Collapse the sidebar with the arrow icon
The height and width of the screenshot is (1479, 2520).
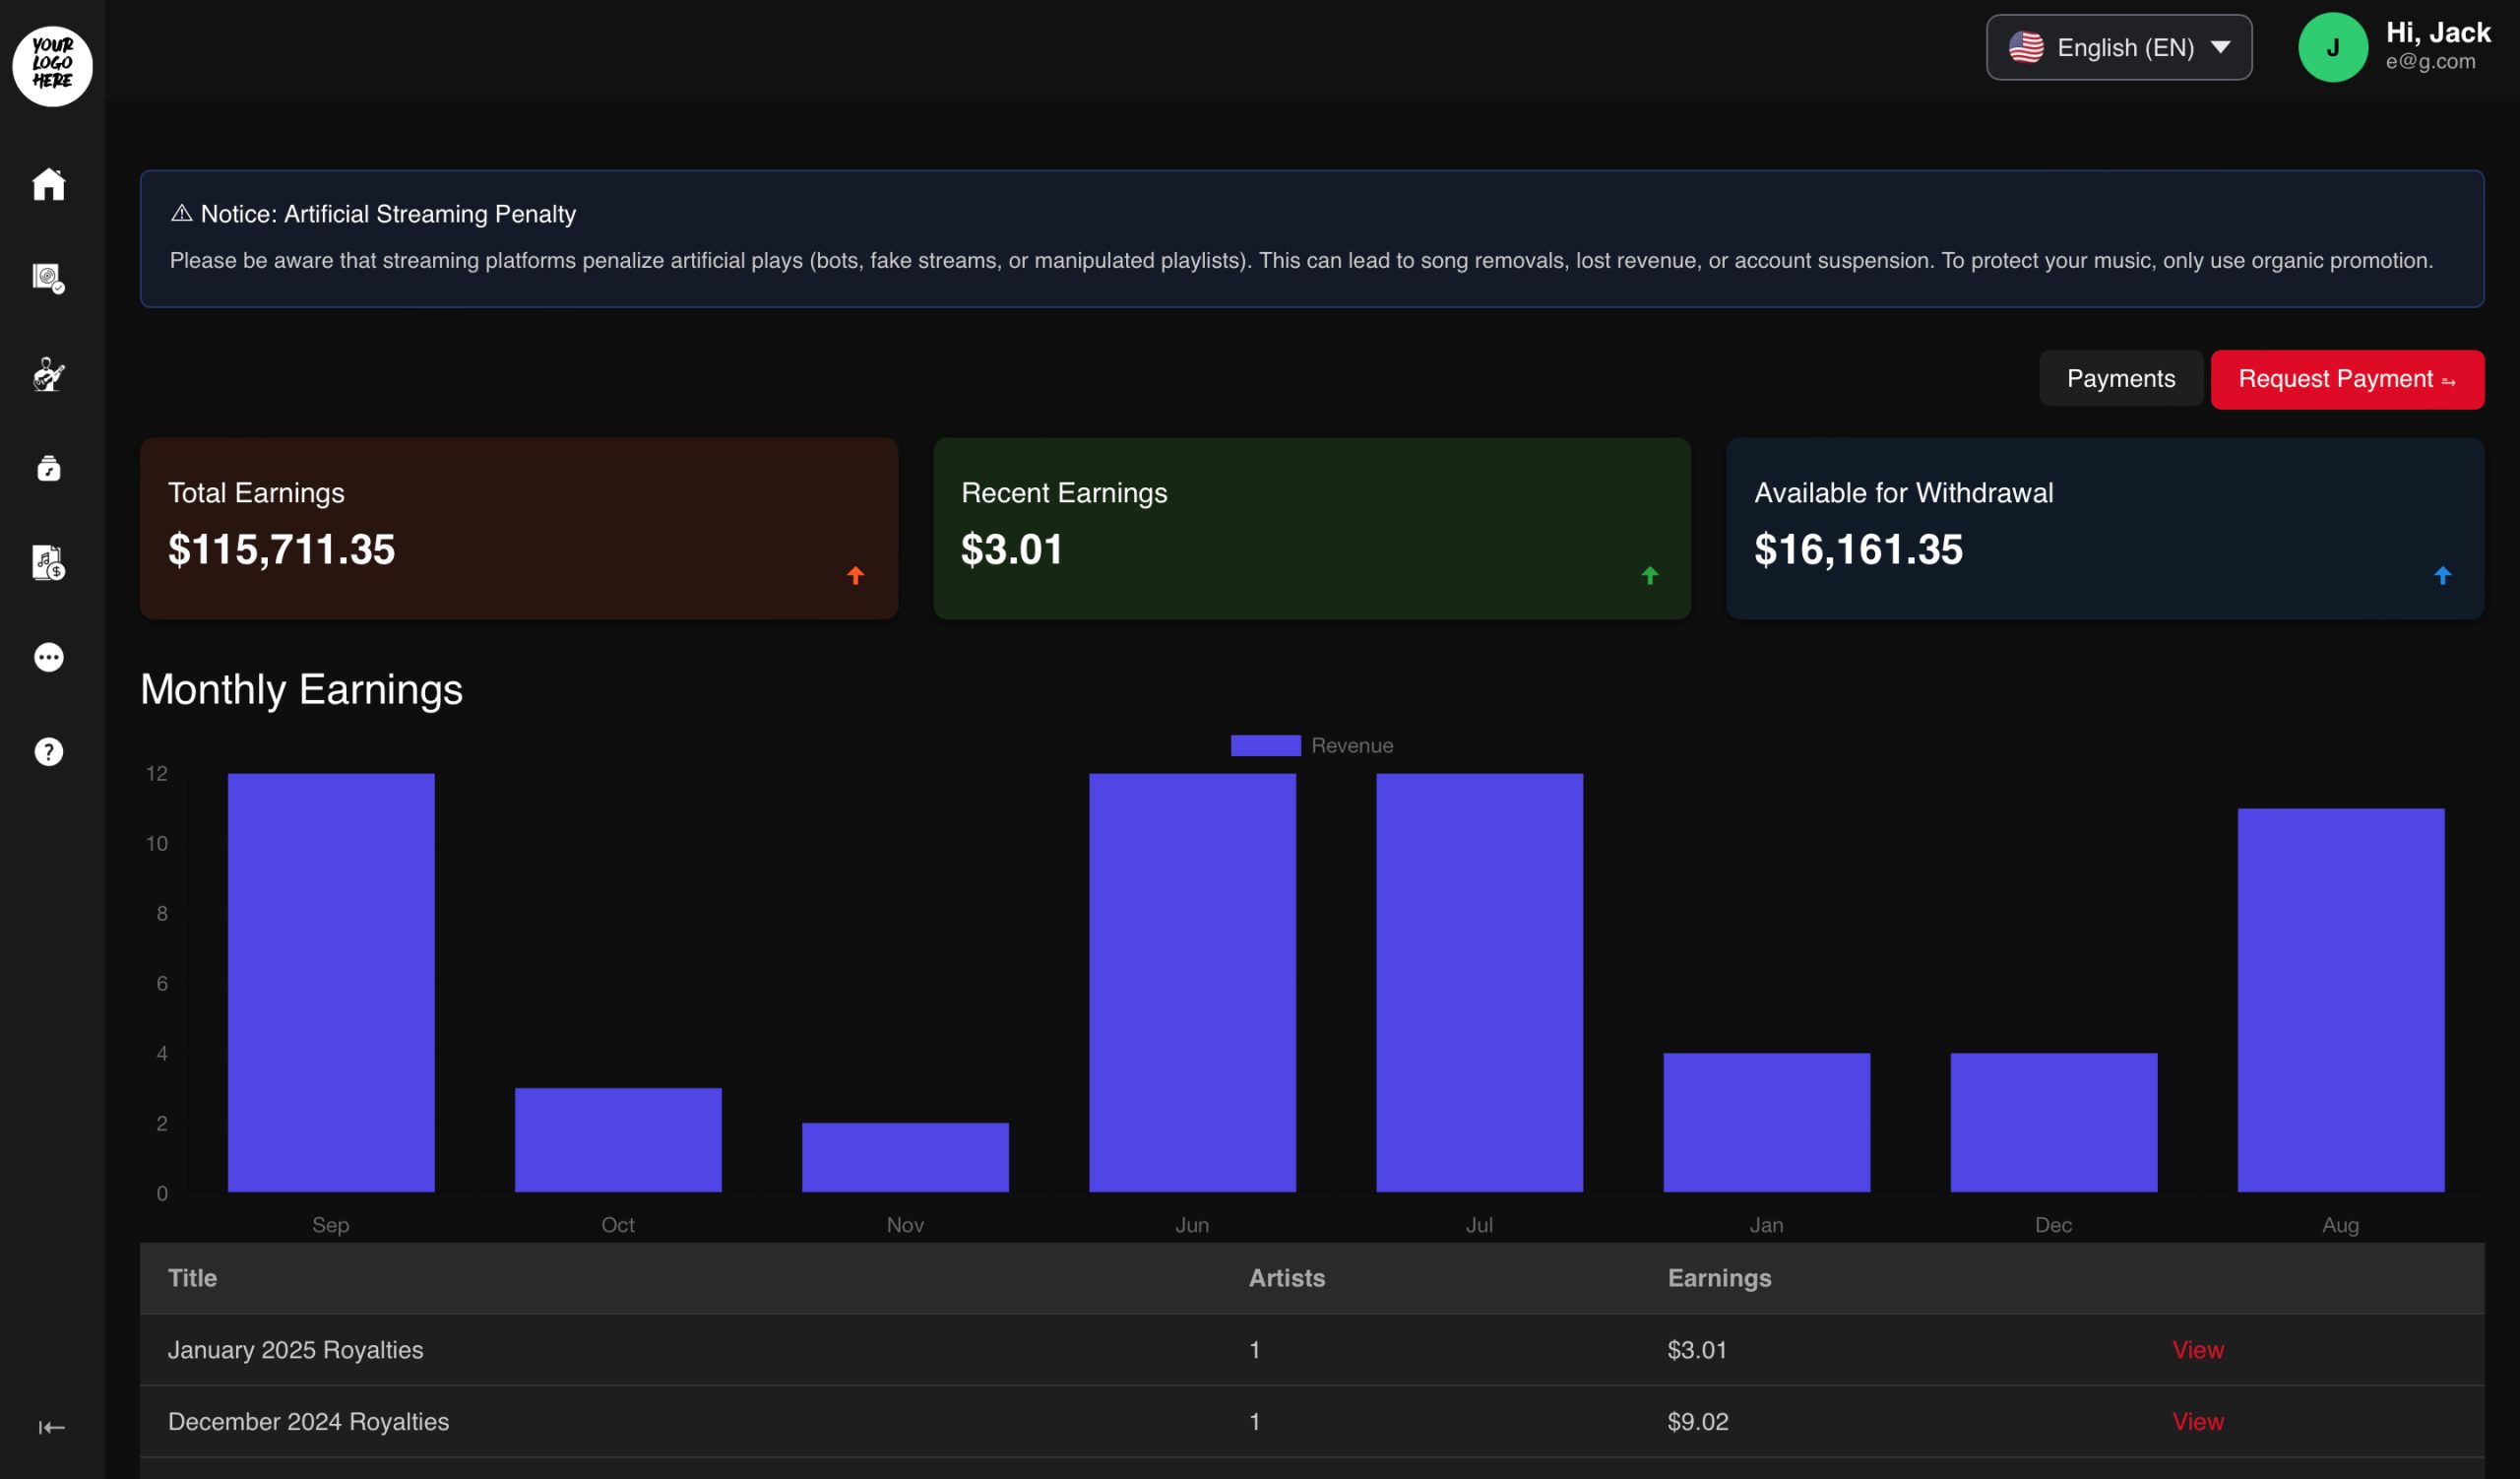[51, 1427]
